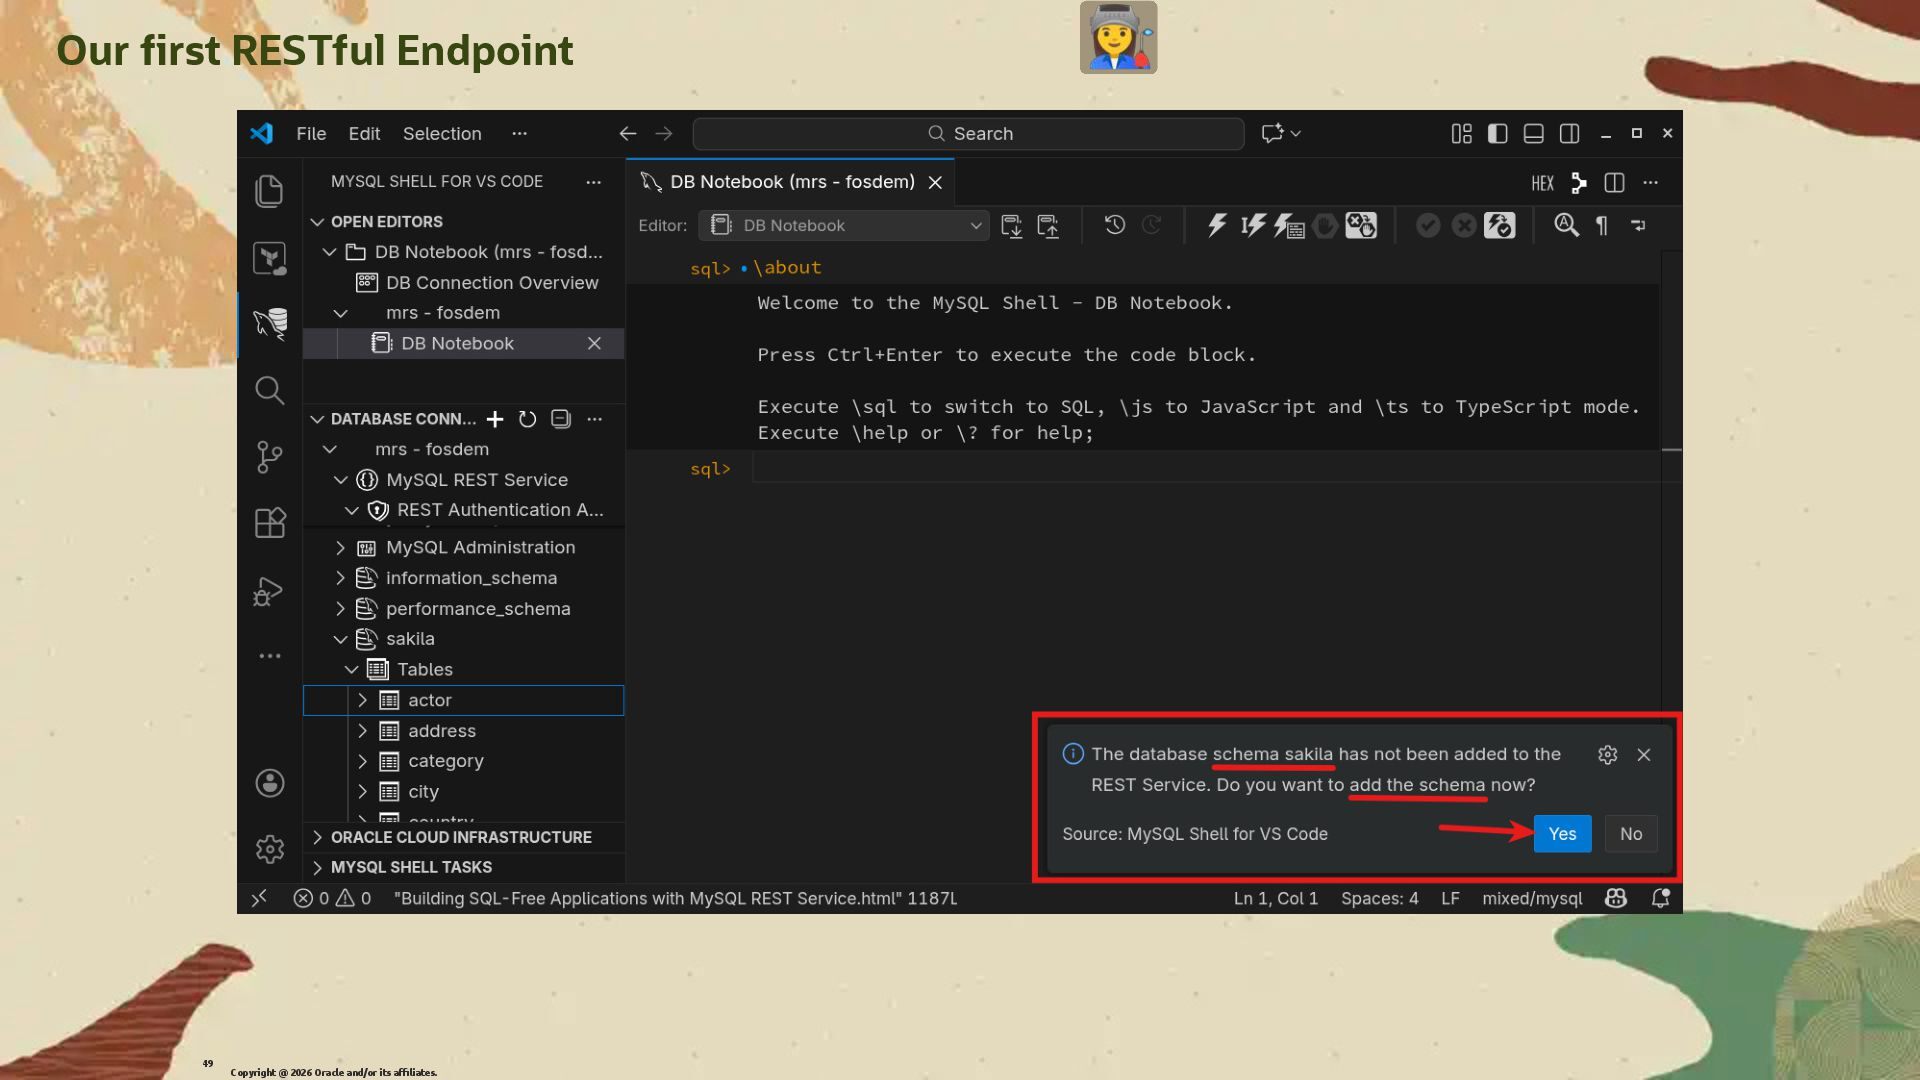Add a new database connection
This screenshot has width=1920, height=1080.
[495, 419]
